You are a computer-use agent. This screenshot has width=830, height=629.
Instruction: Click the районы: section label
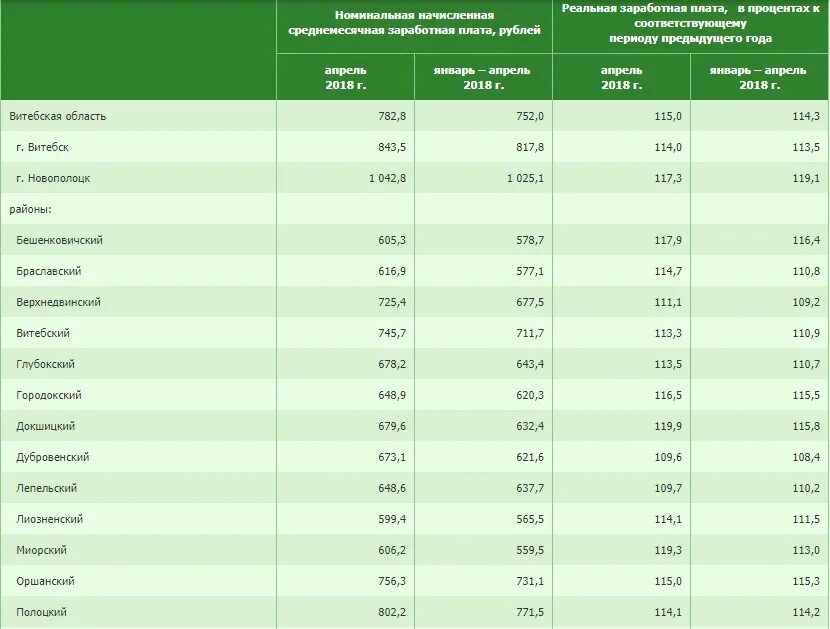pos(30,209)
